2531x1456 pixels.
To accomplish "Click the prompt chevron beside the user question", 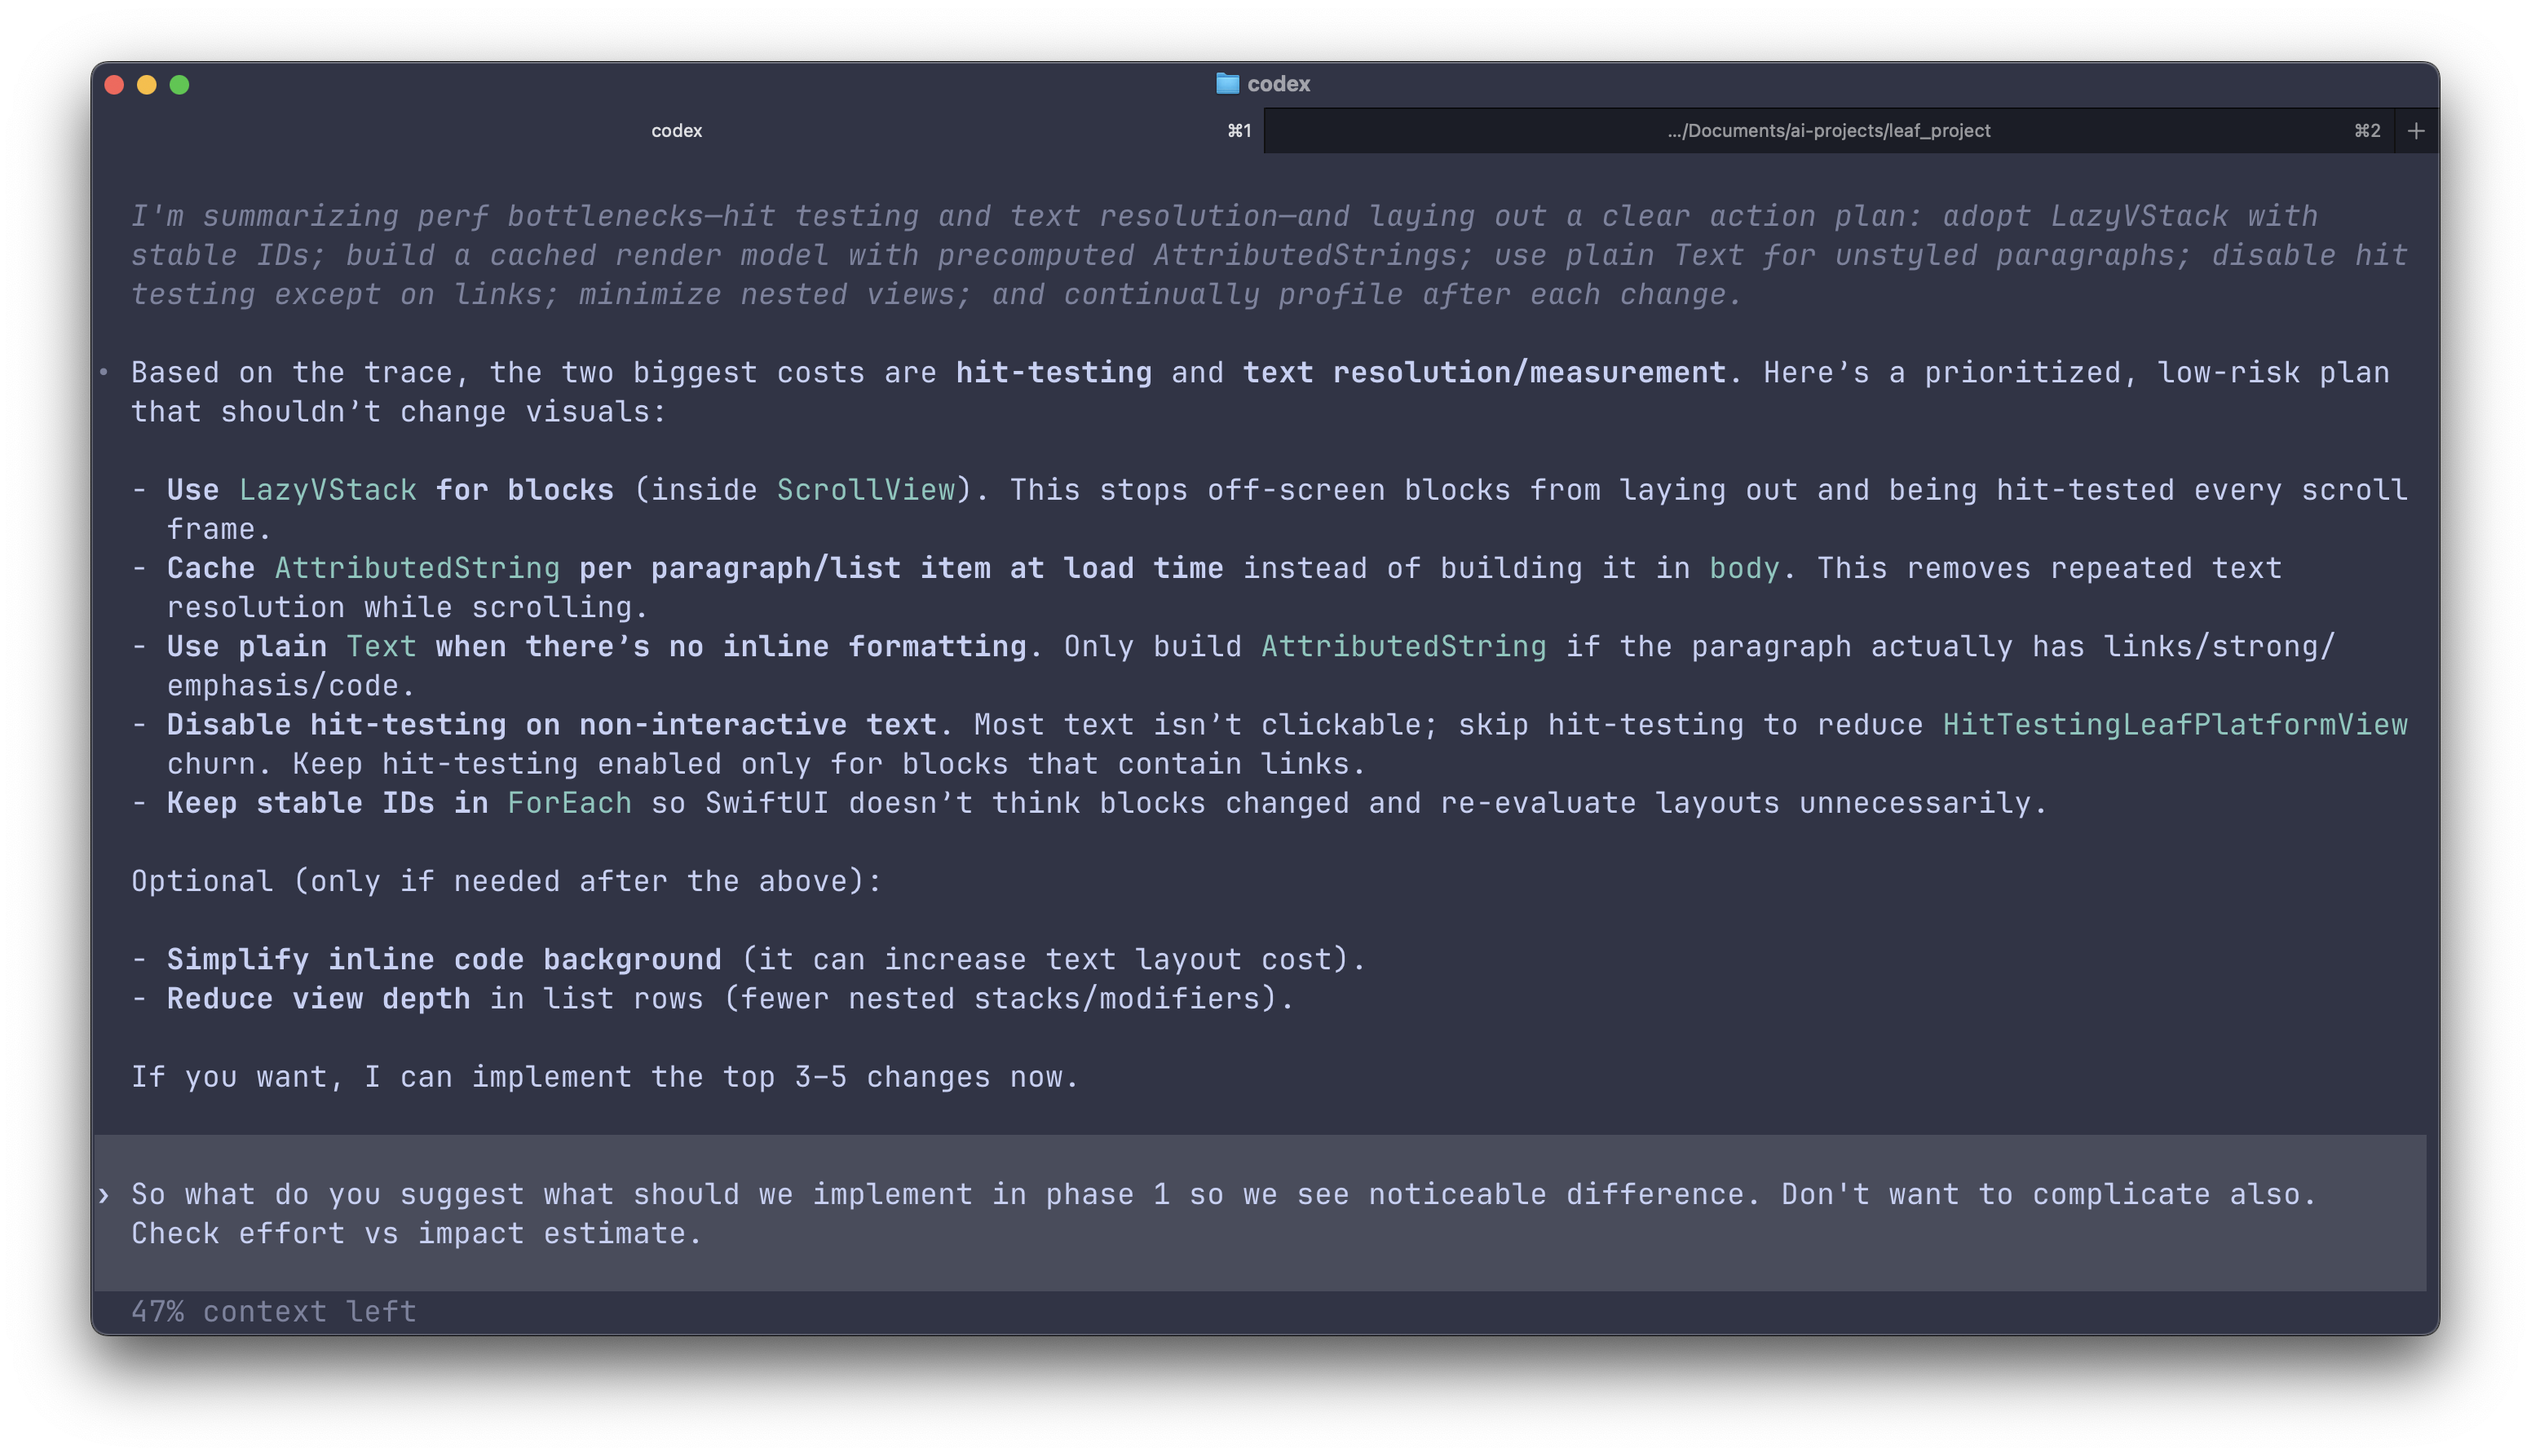I will pos(104,1194).
